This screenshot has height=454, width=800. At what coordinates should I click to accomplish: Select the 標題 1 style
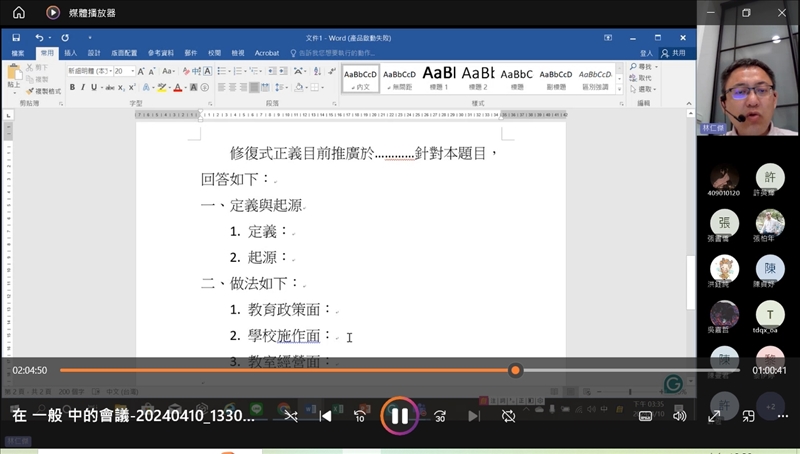point(439,77)
